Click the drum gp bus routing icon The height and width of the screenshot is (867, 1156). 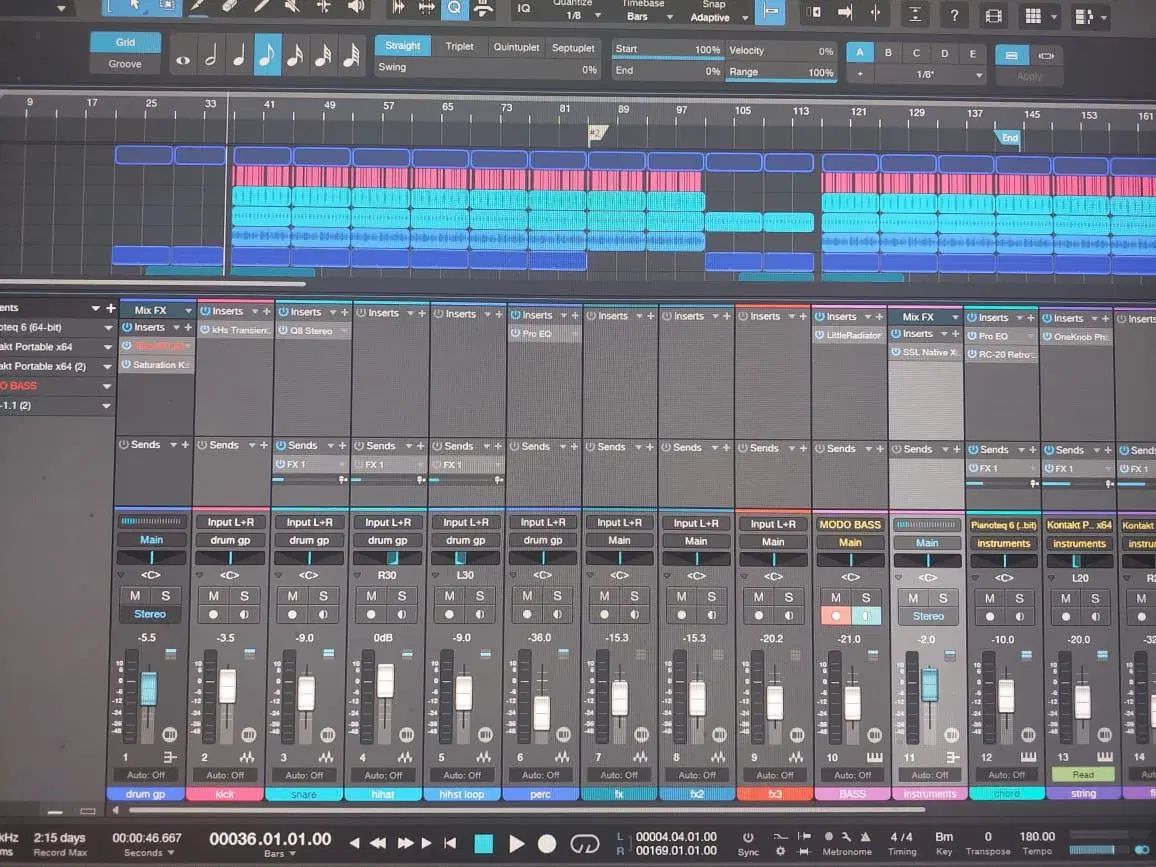coord(170,757)
